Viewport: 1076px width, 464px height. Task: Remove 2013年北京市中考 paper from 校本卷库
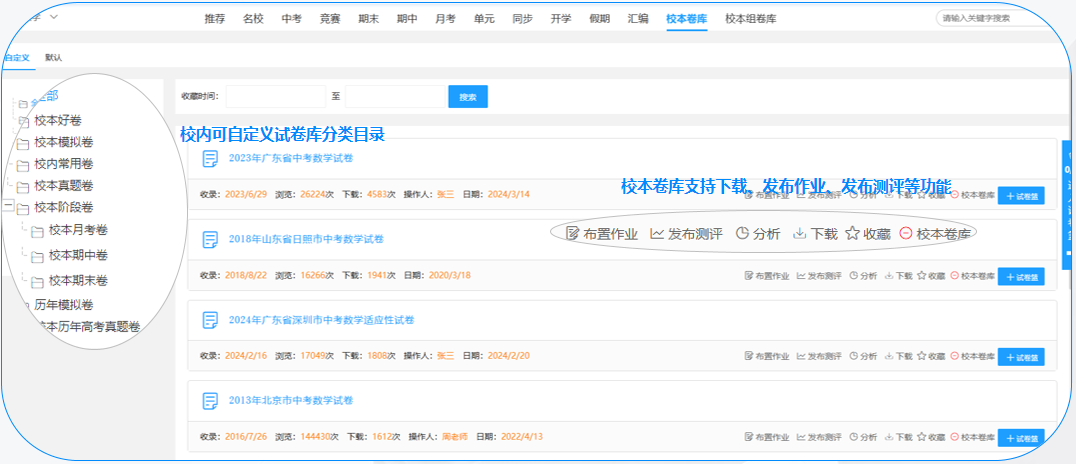pos(972,437)
